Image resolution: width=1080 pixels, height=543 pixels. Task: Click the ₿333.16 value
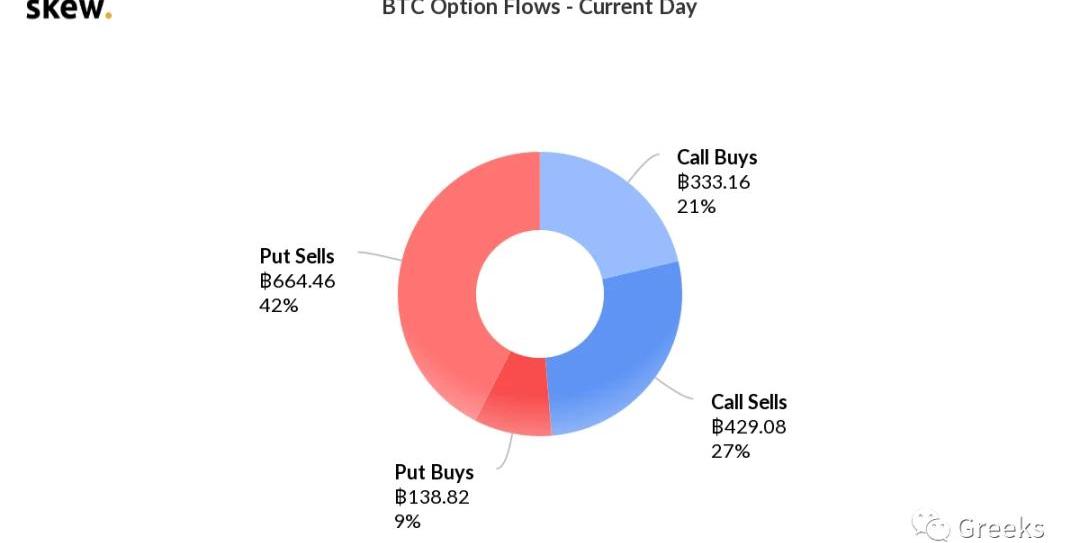(713, 182)
